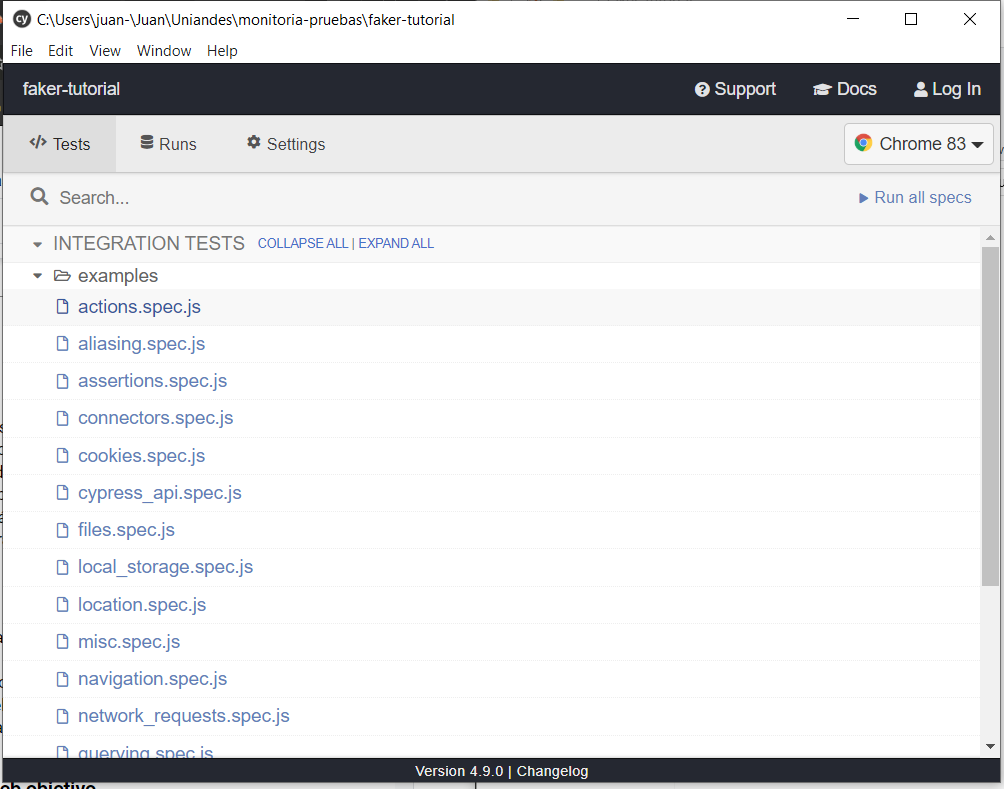The image size is (1004, 789).
Task: Open the Changelog link in footer
Action: (x=552, y=771)
